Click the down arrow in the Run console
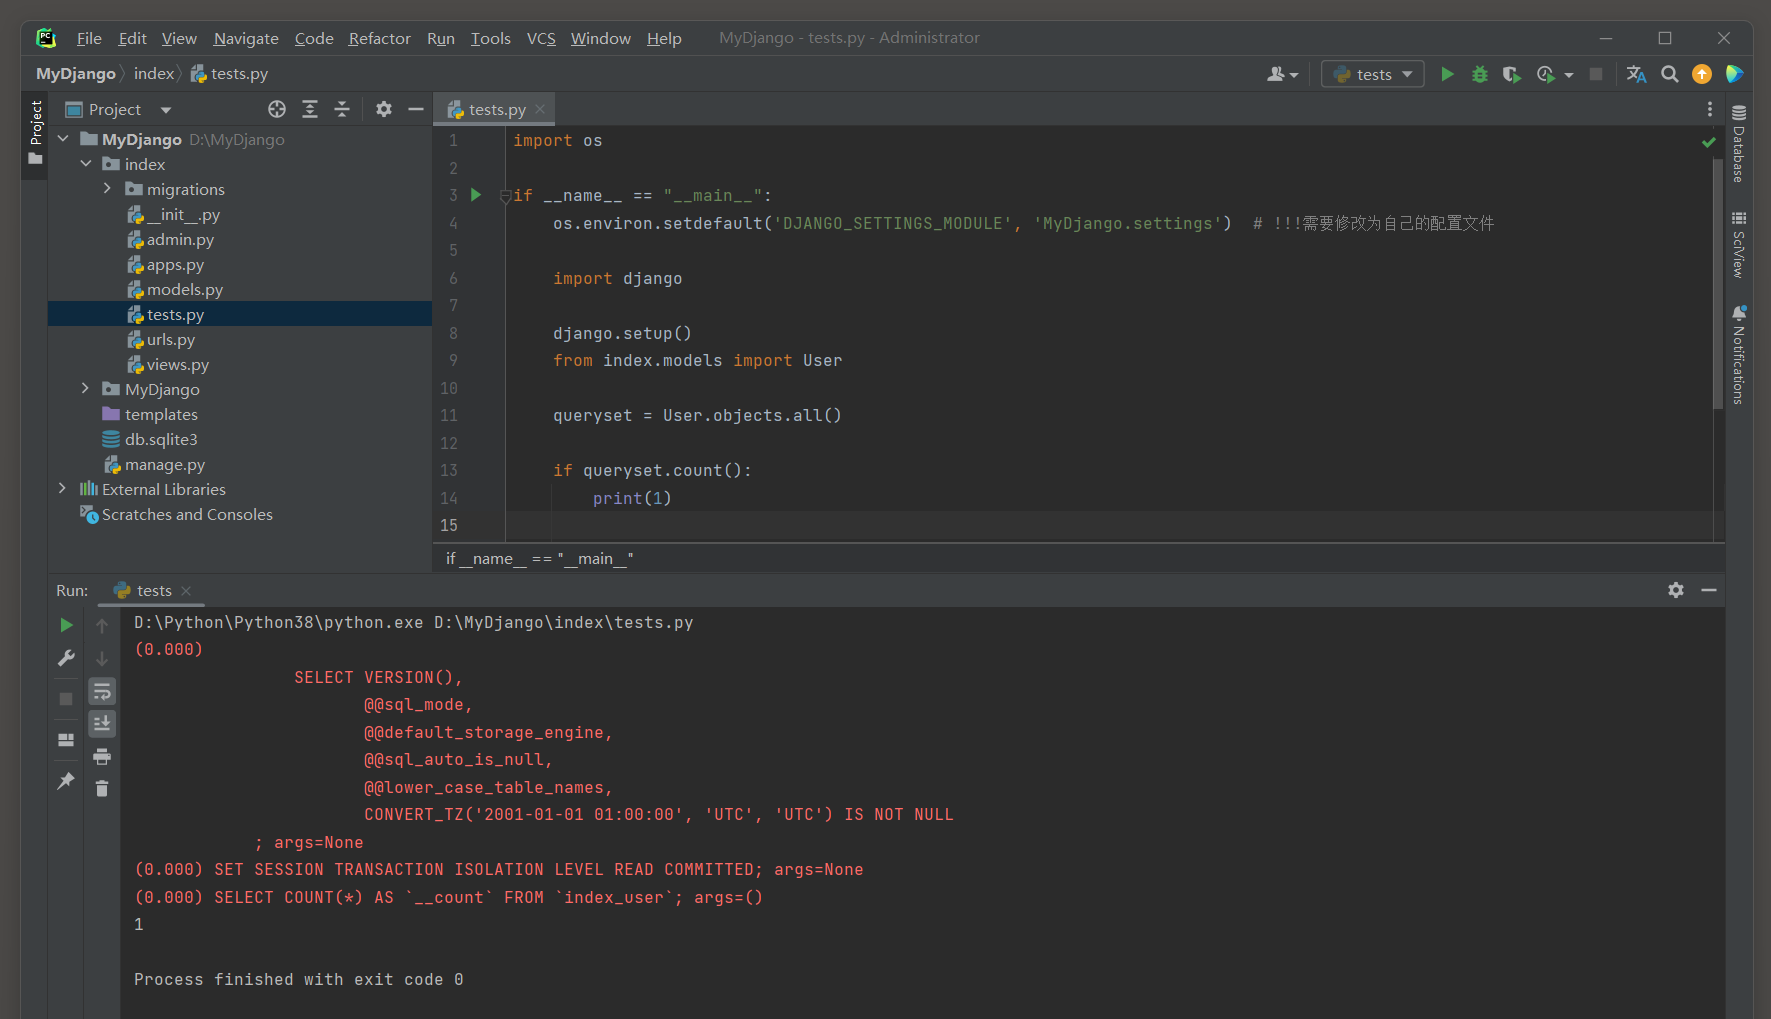Viewport: 1771px width, 1019px height. (x=102, y=659)
